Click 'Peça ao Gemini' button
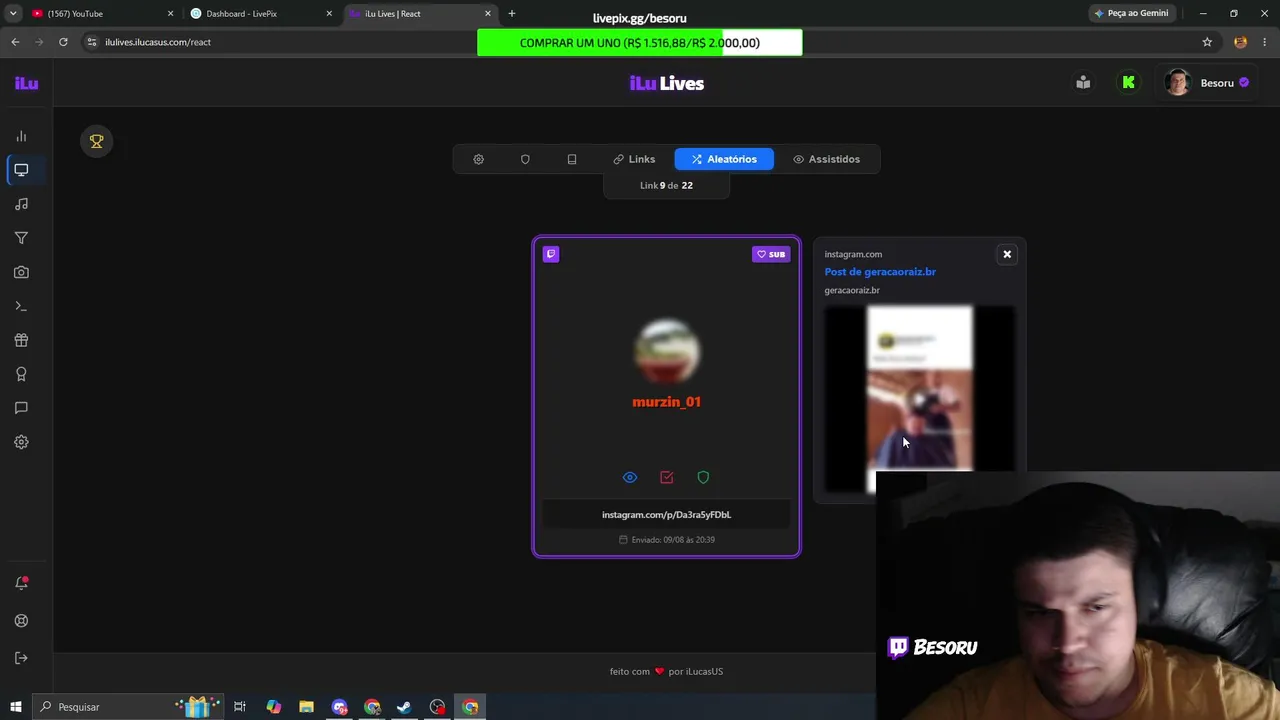 click(x=1131, y=14)
